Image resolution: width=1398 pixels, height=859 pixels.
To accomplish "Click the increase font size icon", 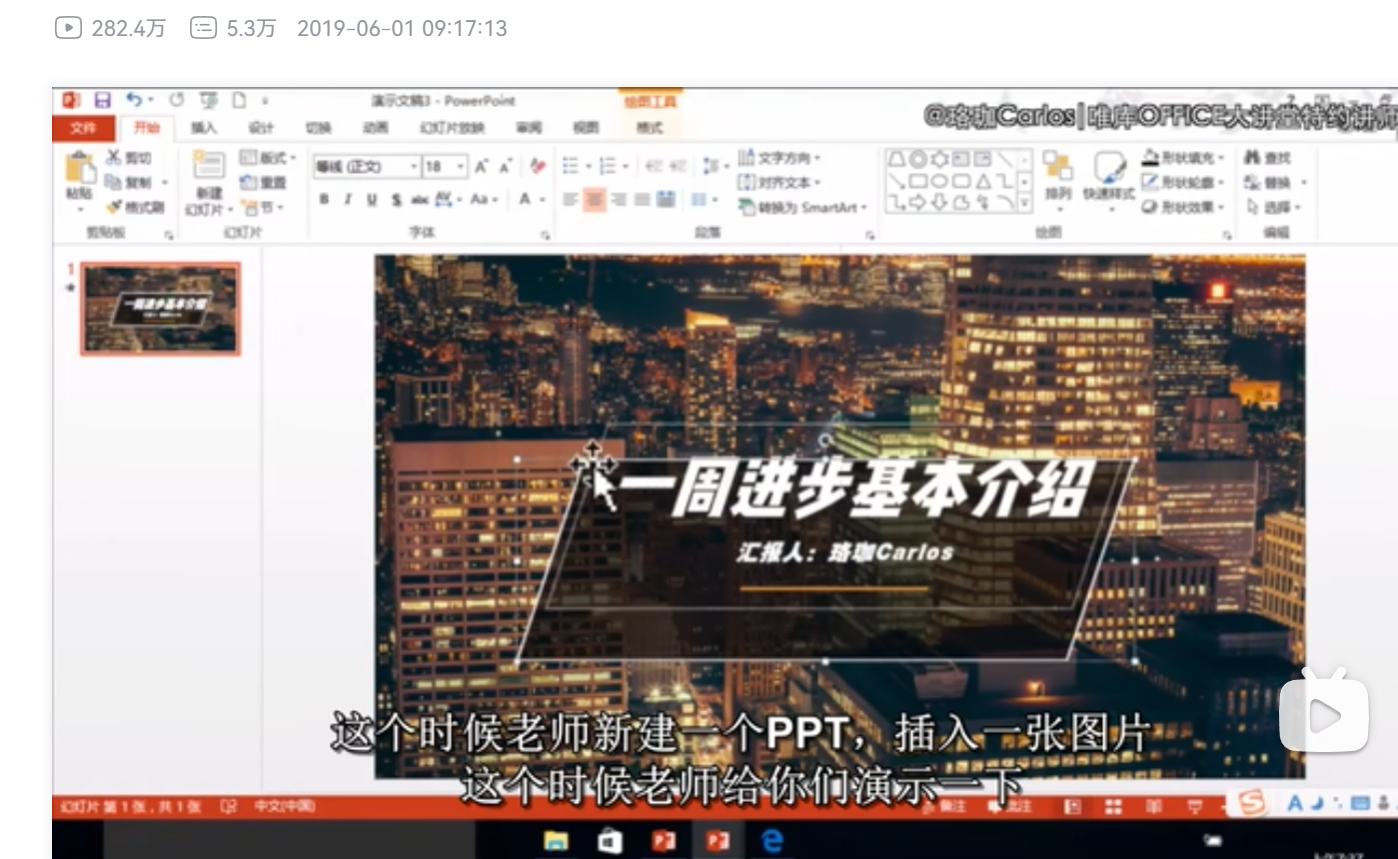I will point(482,166).
